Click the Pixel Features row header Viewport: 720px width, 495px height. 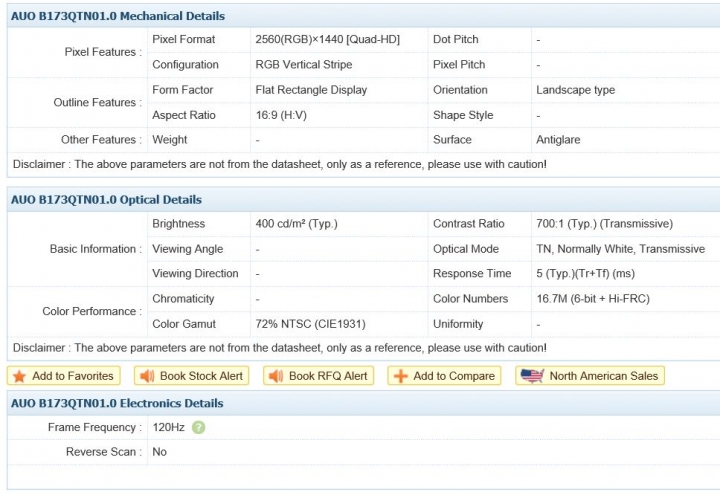[103, 52]
